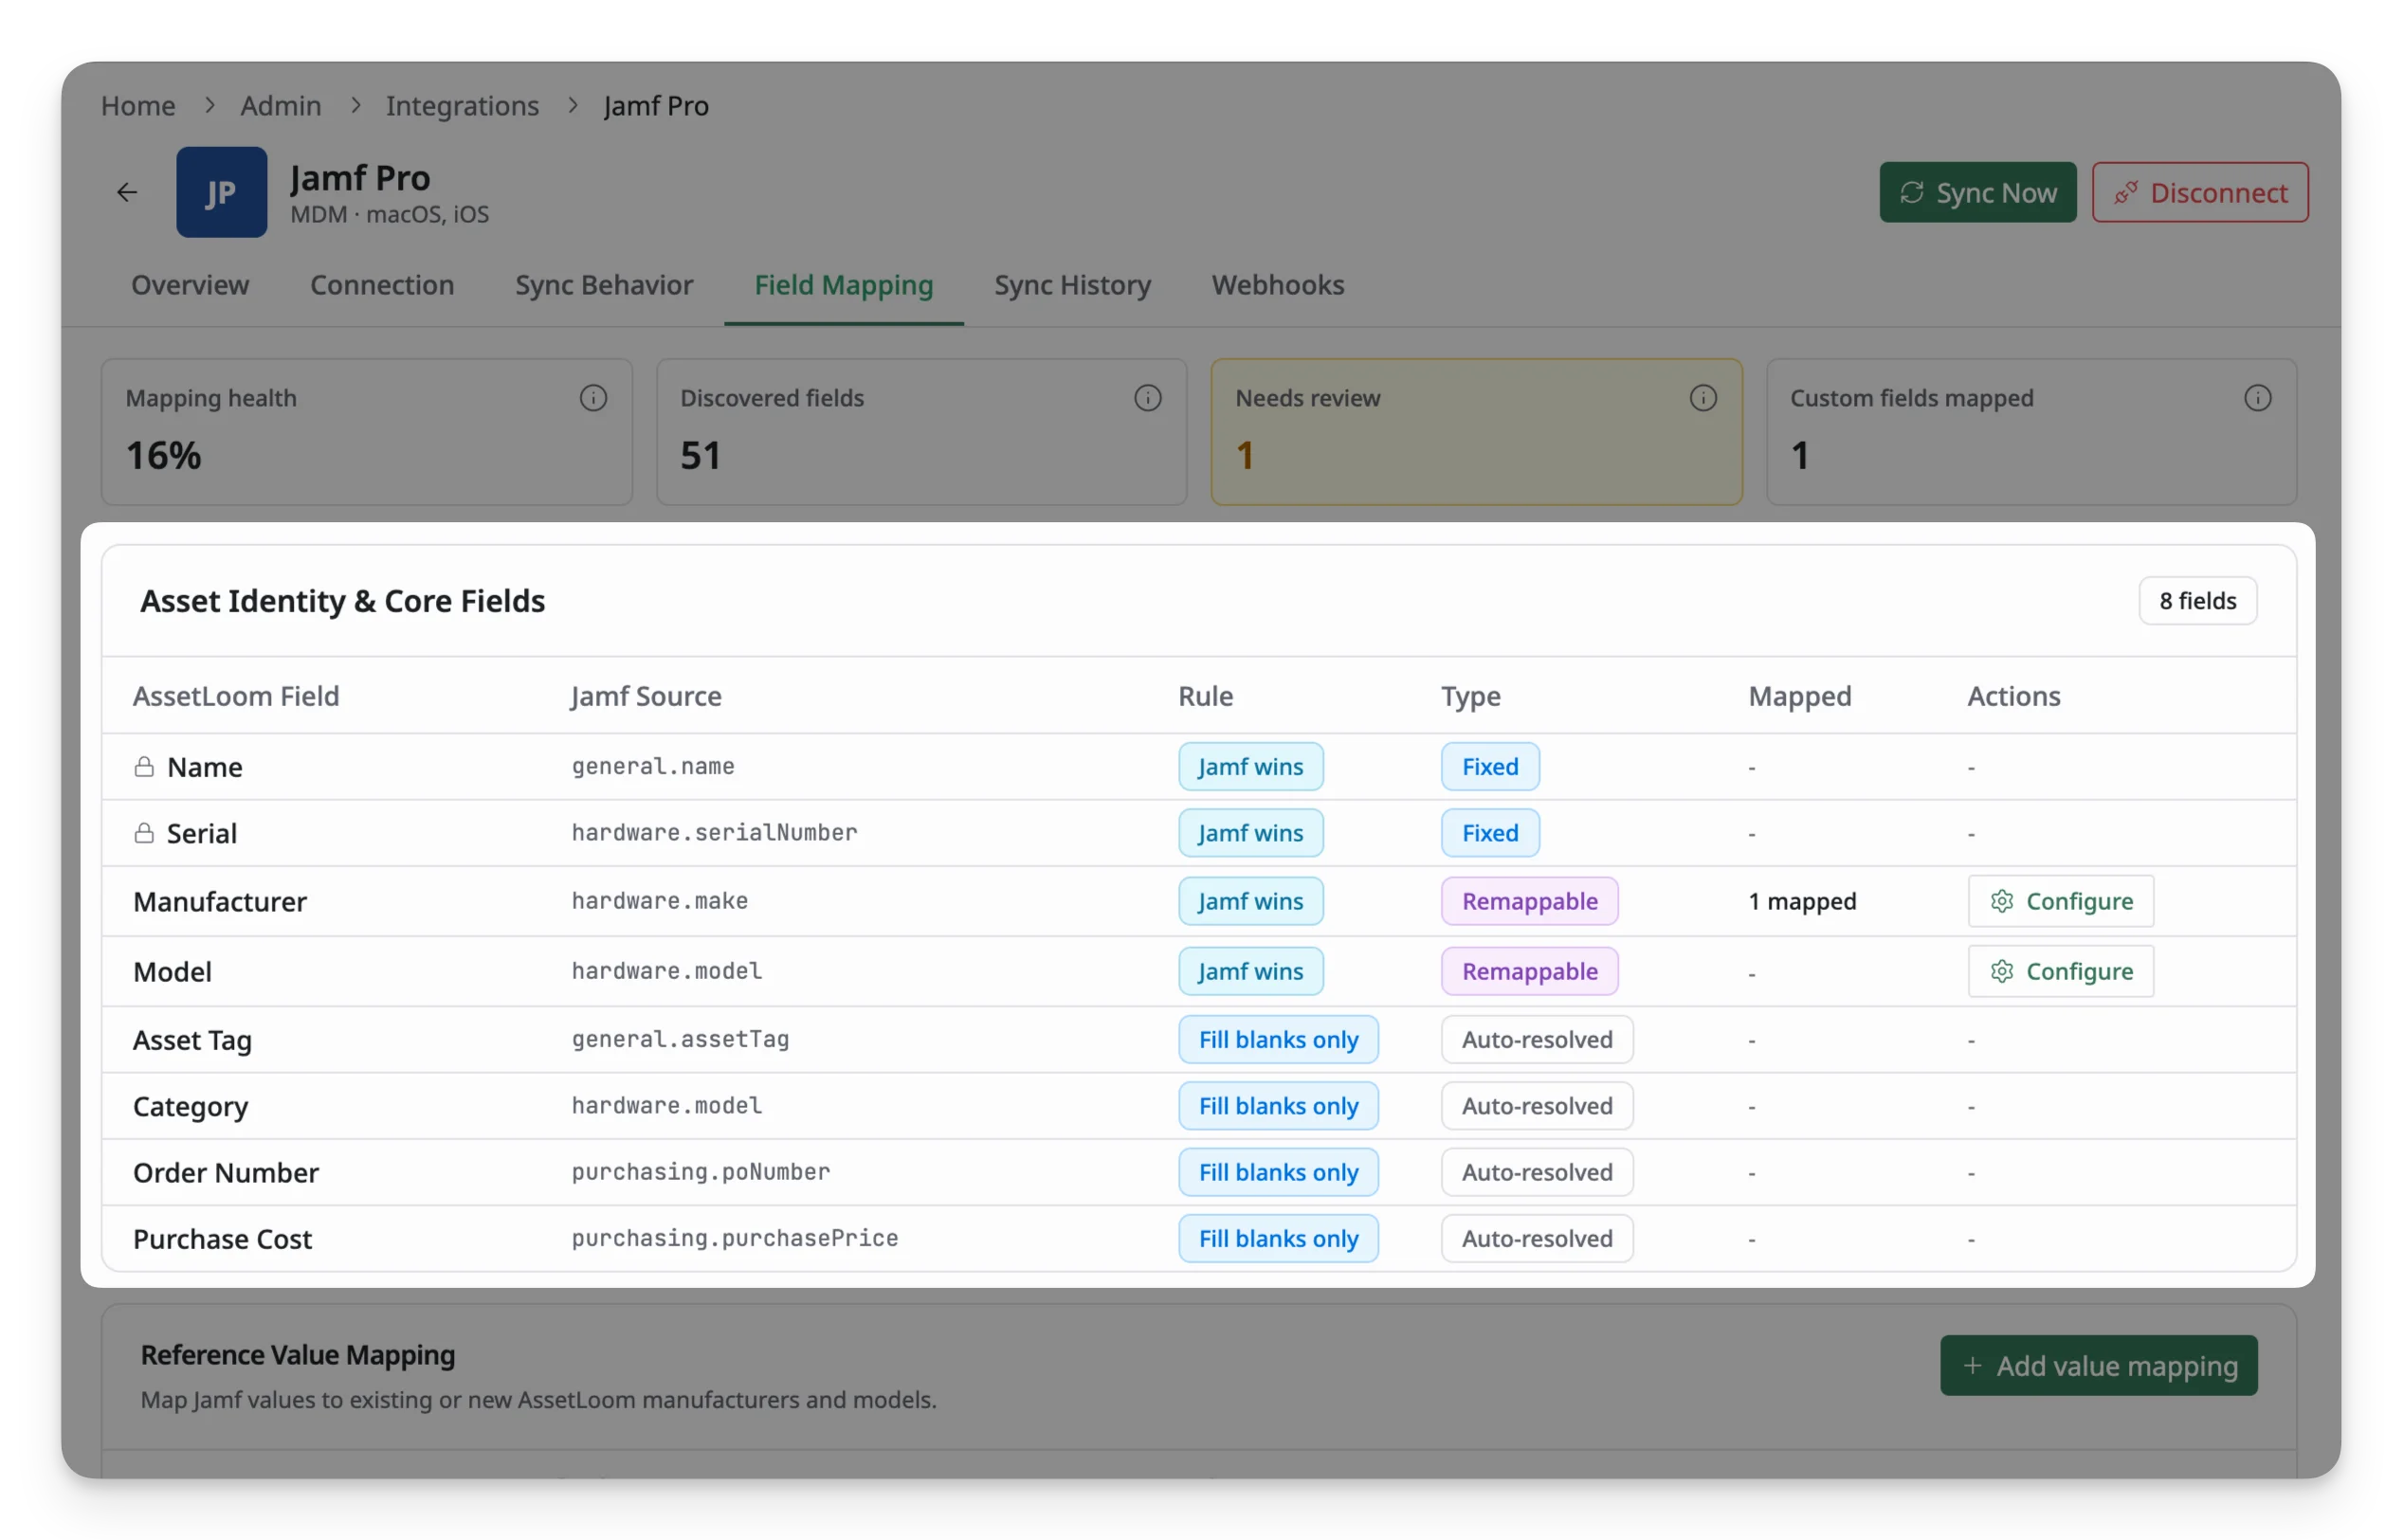Click the AssetLoom Field column header
The width and height of the screenshot is (2403, 1540).
(x=236, y=696)
